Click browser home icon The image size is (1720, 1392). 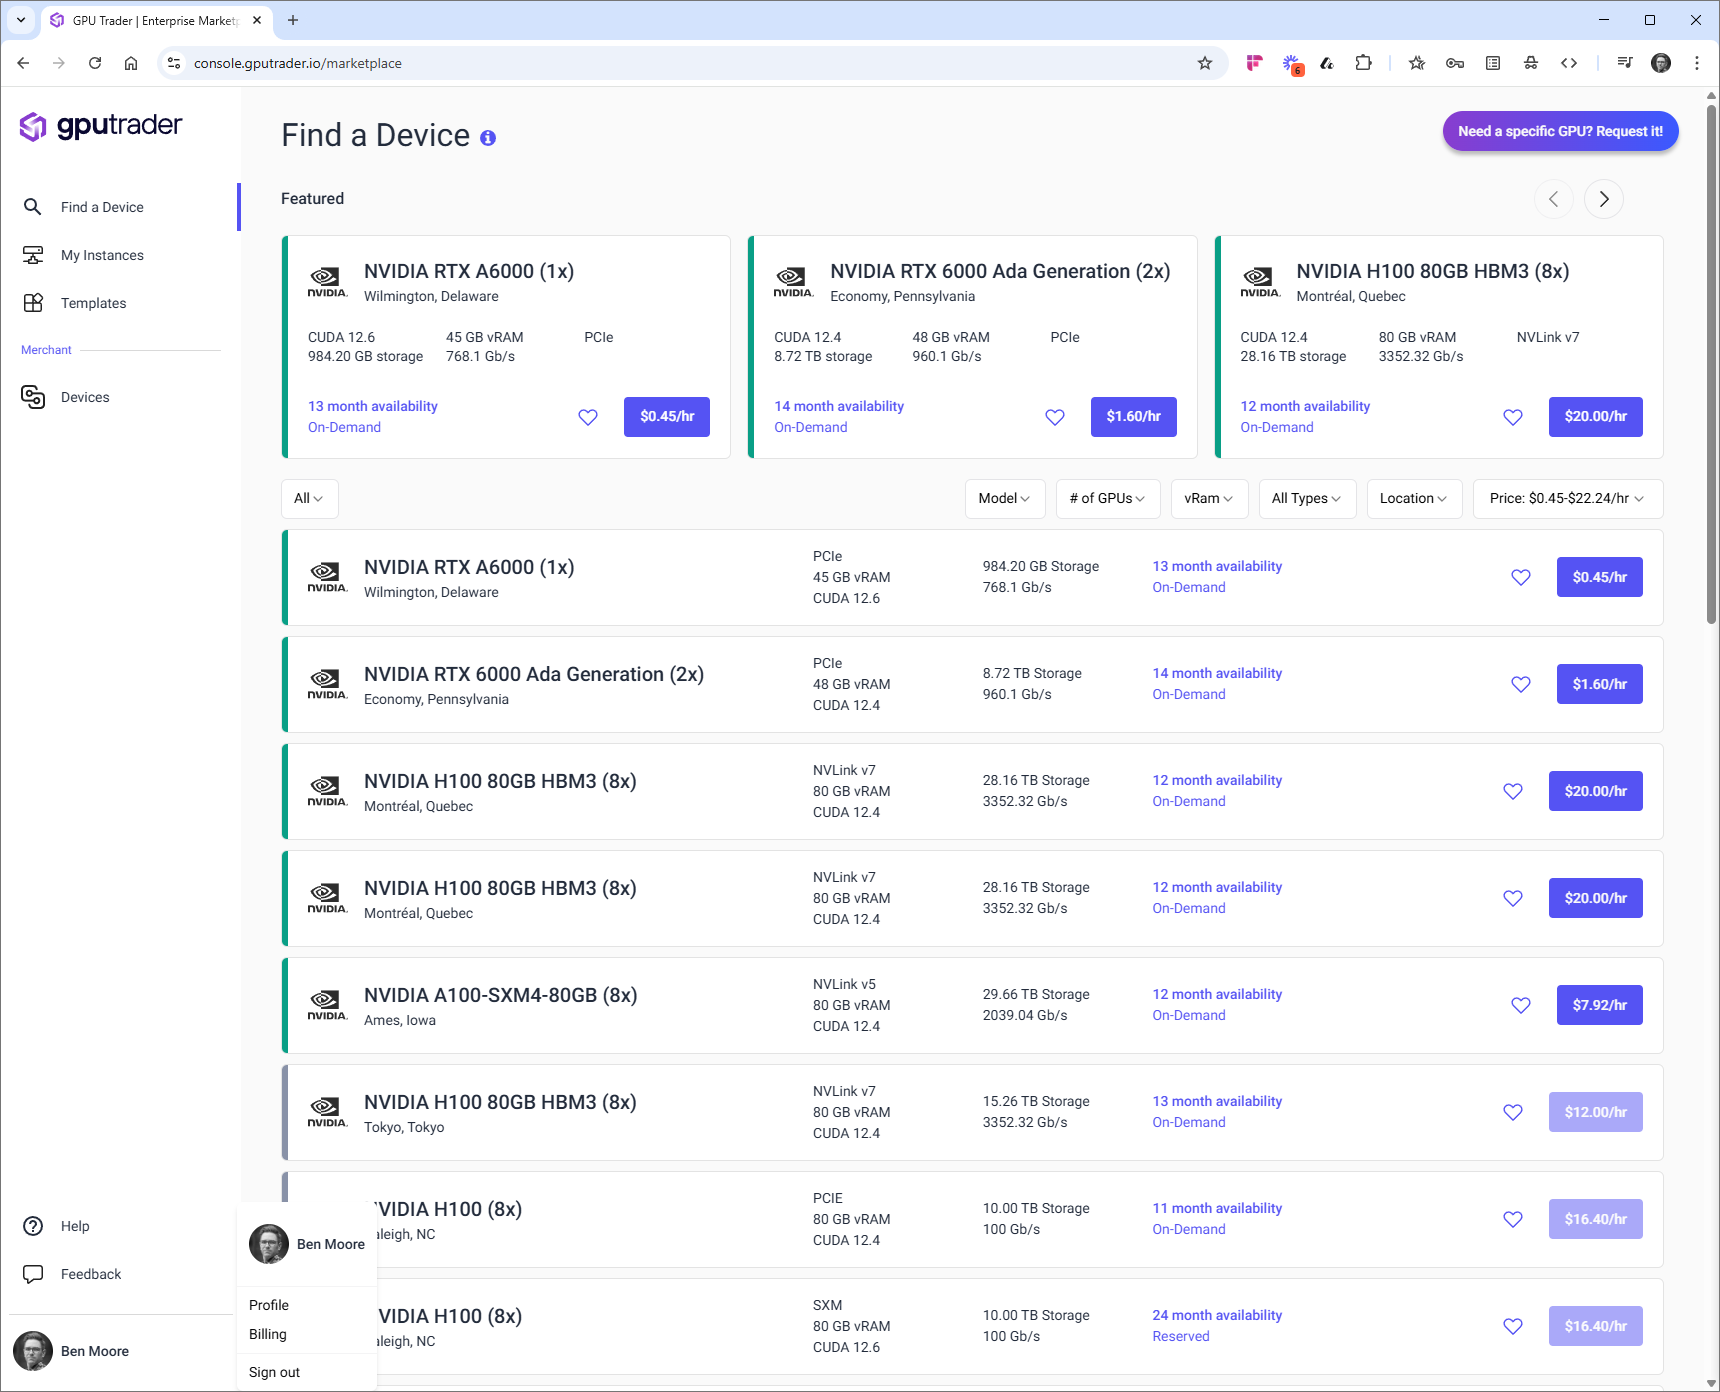131,63
